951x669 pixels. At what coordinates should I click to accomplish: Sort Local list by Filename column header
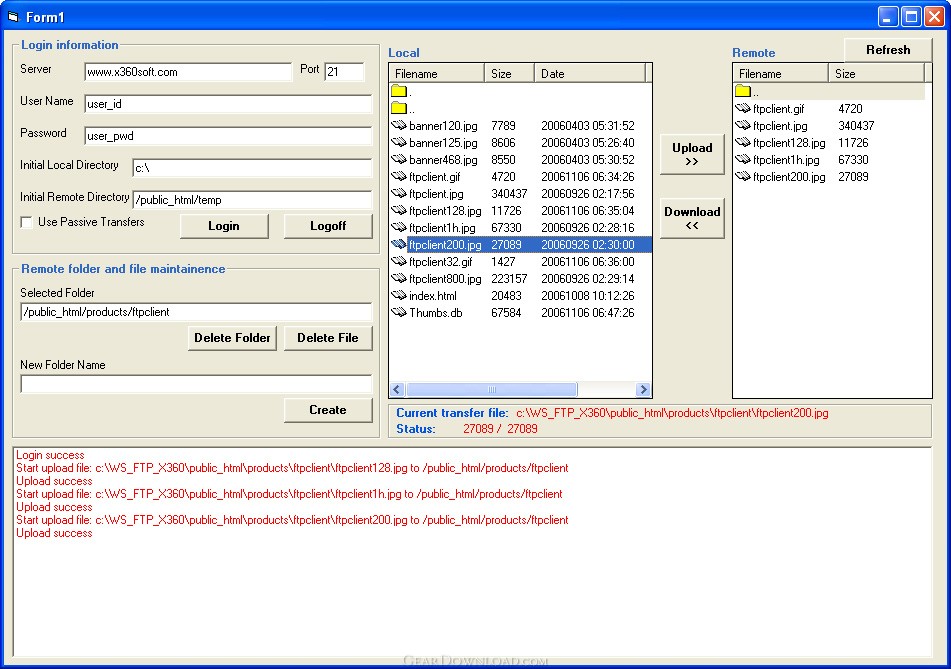click(x=437, y=73)
